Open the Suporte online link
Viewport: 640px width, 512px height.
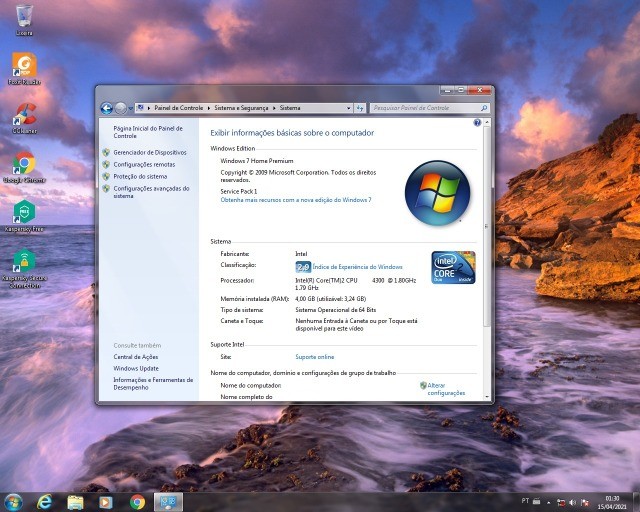pos(315,357)
